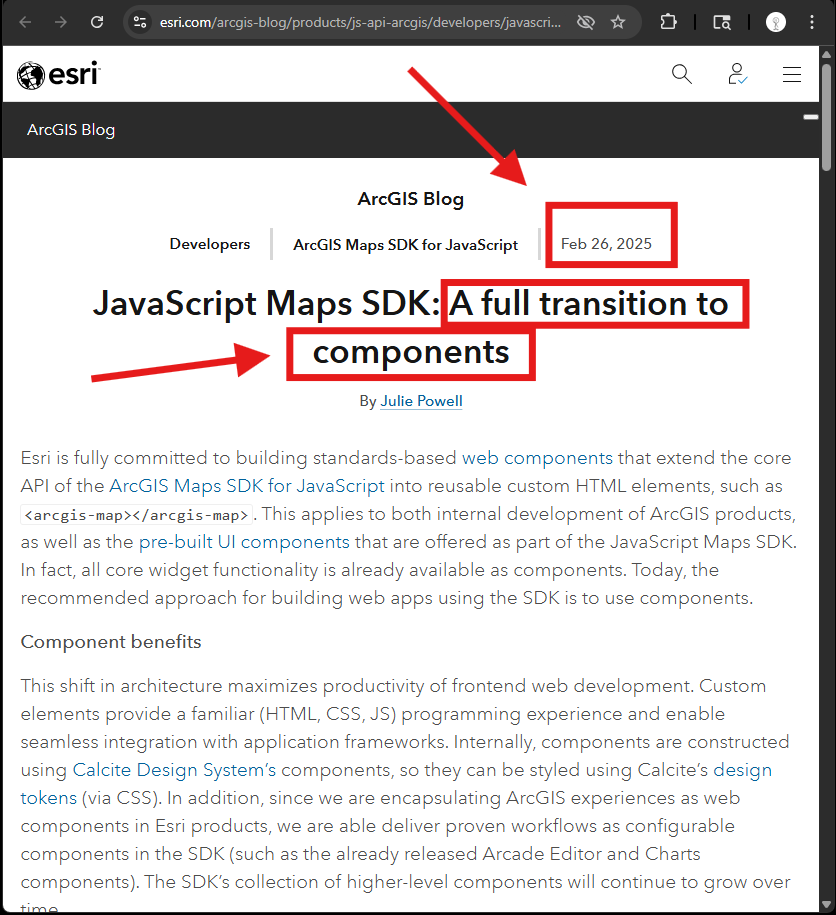The image size is (836, 915).
Task: Click the <arcgis-map></arcgis-map> code snippet
Action: click(137, 515)
